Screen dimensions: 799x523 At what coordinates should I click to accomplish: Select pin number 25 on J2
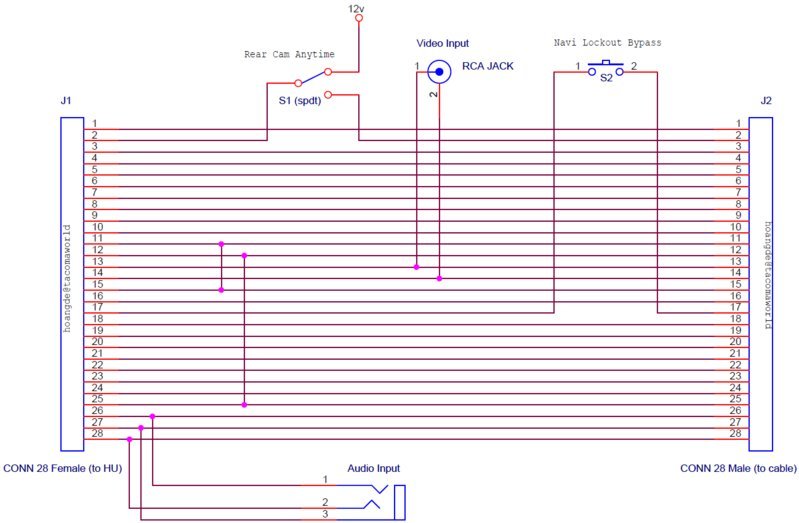click(735, 399)
